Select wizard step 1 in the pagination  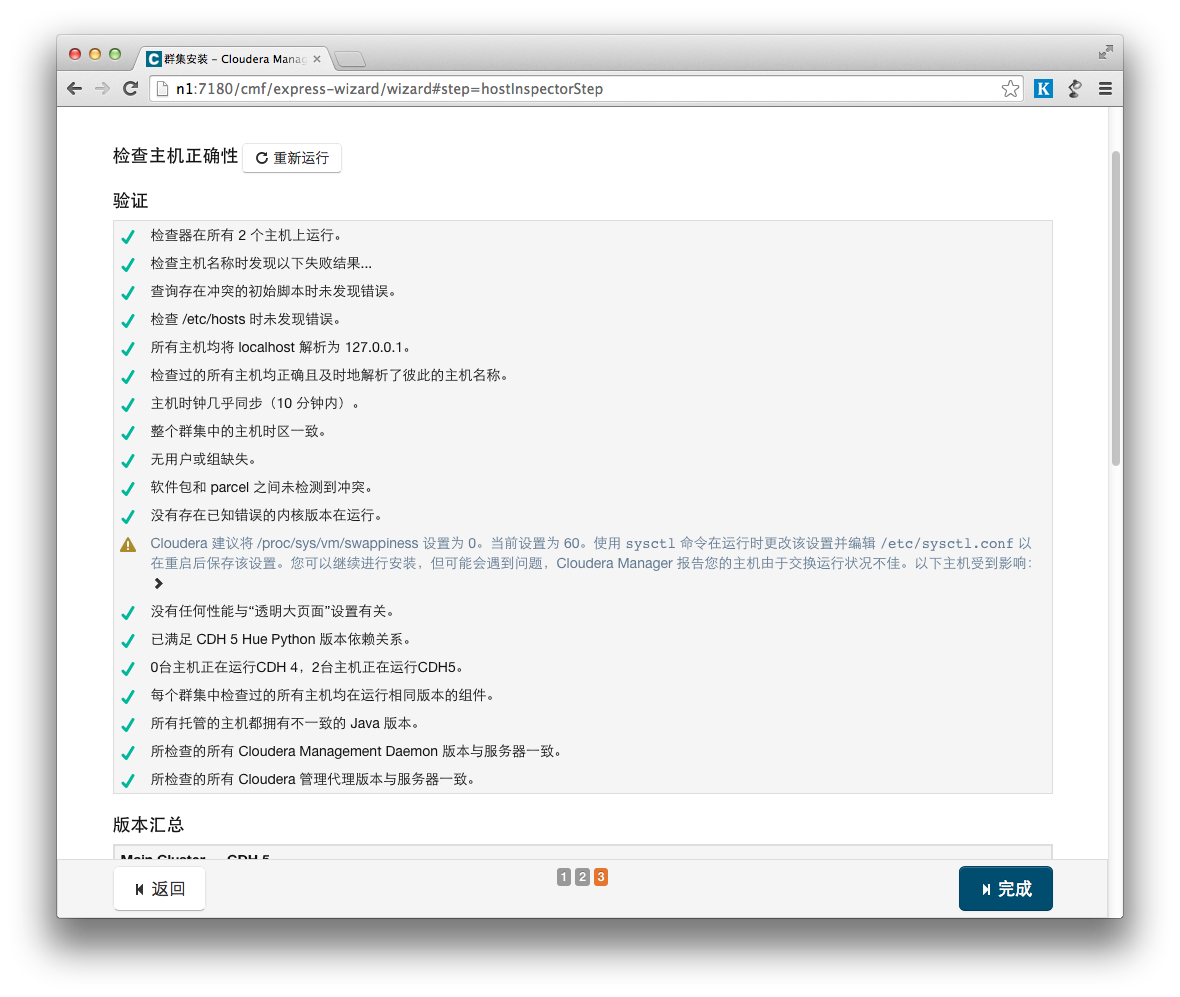[564, 876]
